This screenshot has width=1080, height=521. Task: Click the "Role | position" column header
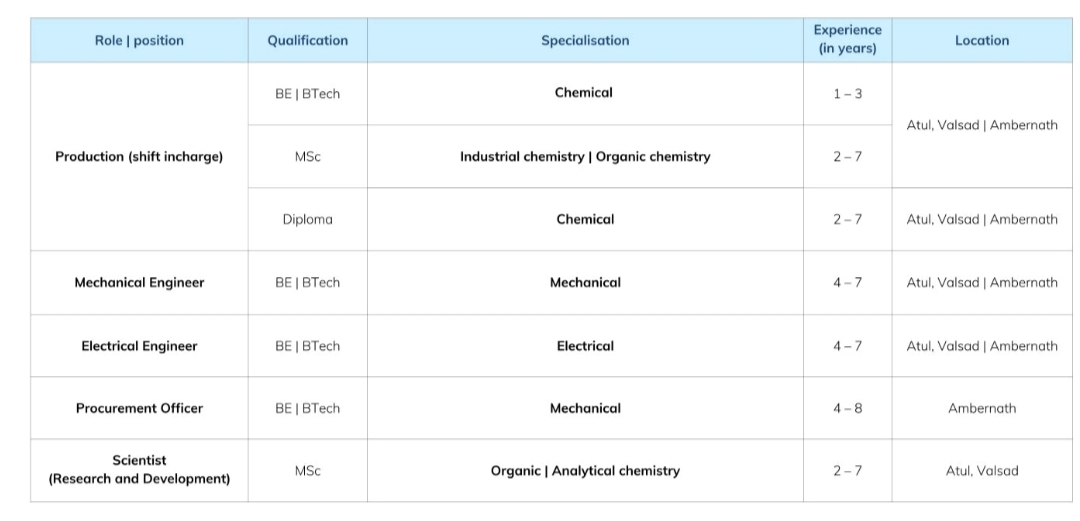(139, 41)
